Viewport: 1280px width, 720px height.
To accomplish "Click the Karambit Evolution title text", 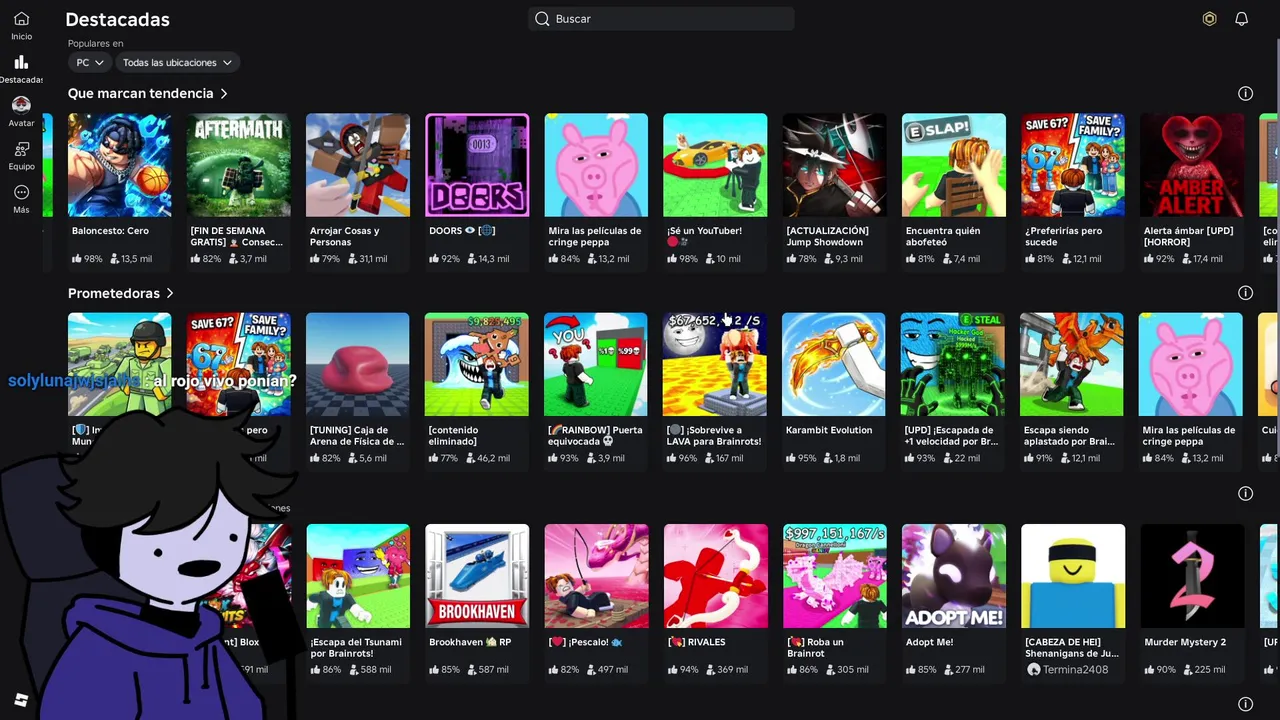I will (829, 430).
